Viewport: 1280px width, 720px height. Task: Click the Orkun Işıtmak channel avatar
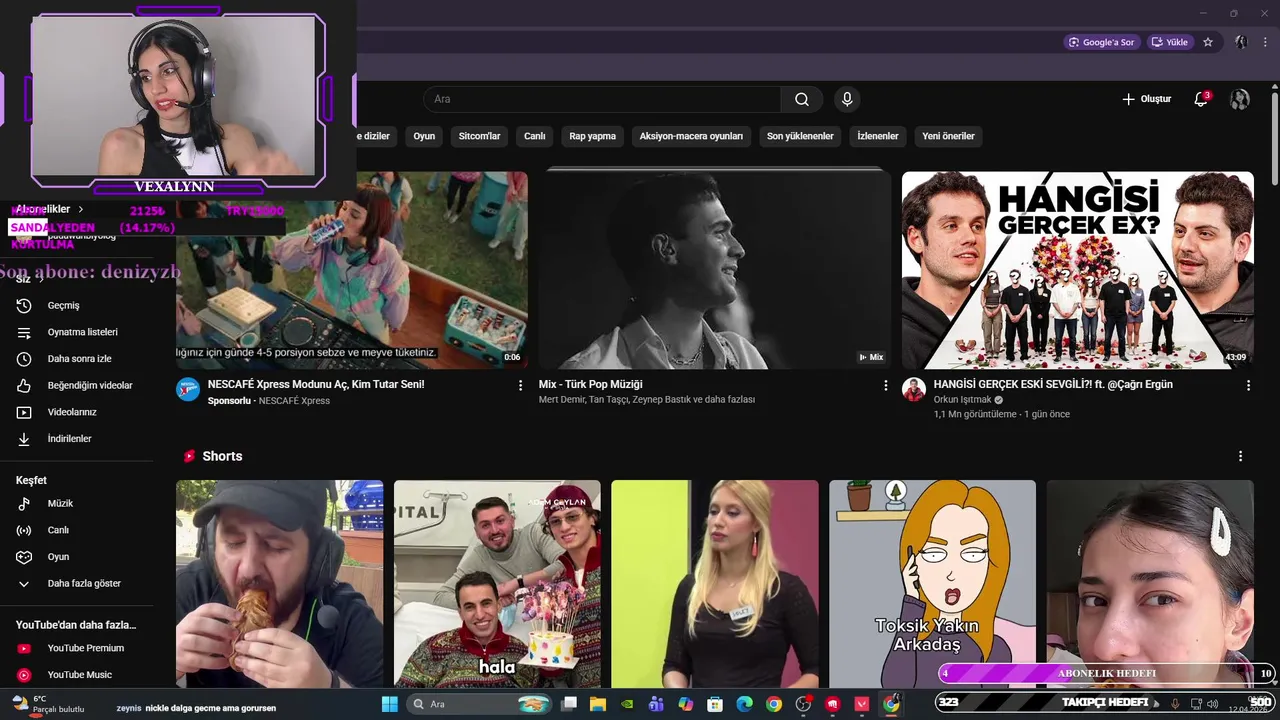pos(914,389)
